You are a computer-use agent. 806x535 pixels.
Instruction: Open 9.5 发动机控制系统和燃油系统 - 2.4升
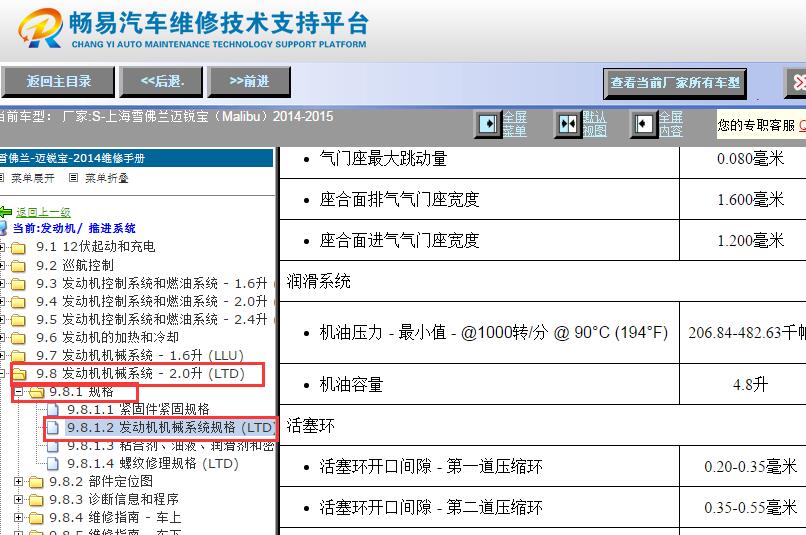click(152, 319)
